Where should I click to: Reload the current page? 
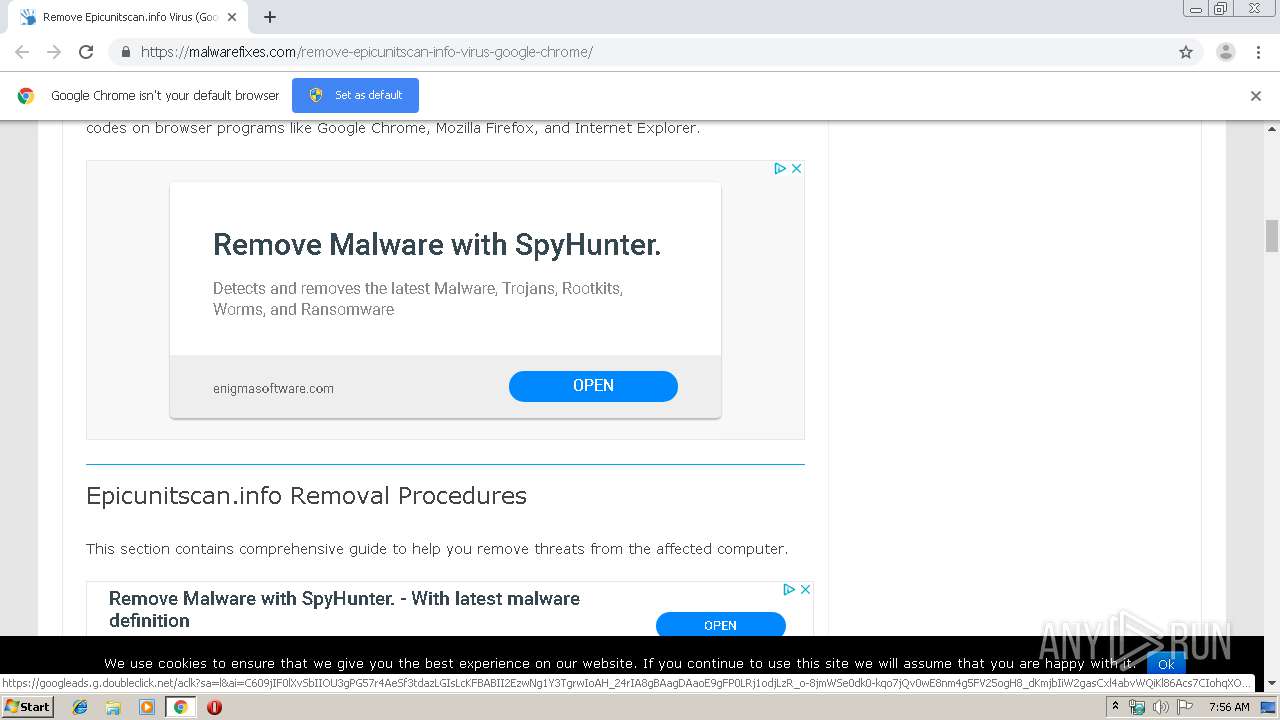click(x=86, y=52)
